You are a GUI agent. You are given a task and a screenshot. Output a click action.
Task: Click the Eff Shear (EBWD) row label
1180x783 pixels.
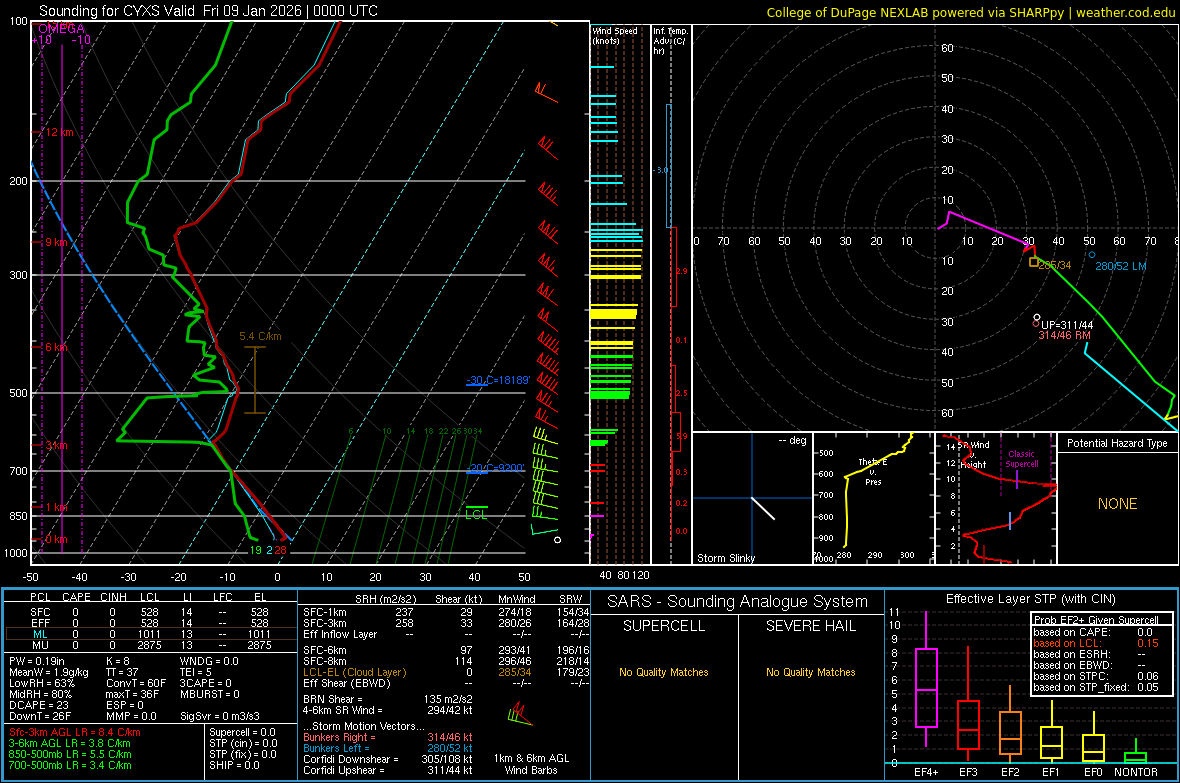click(347, 684)
